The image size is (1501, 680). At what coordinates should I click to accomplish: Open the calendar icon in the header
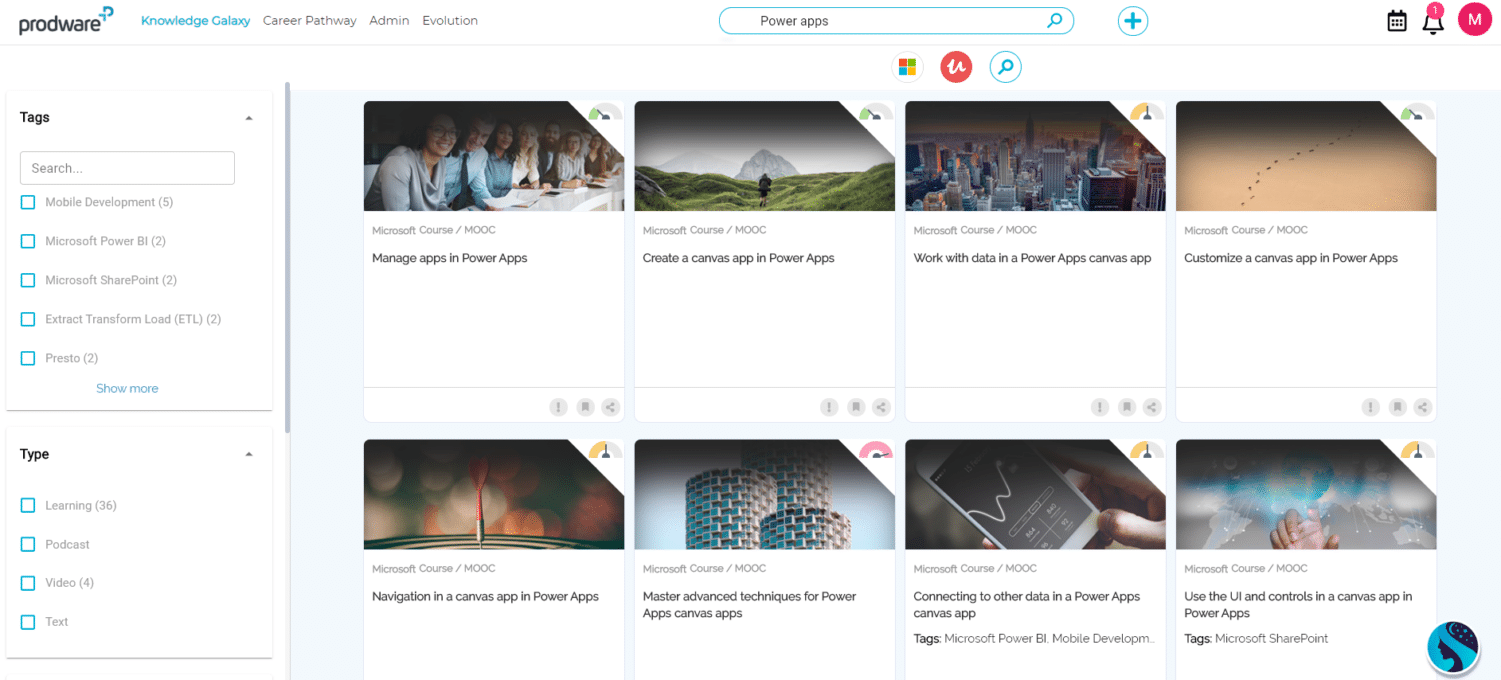1397,21
